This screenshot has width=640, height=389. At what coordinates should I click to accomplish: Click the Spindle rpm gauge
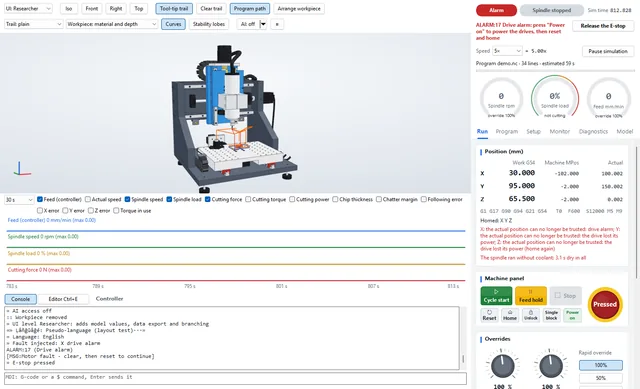501,98
